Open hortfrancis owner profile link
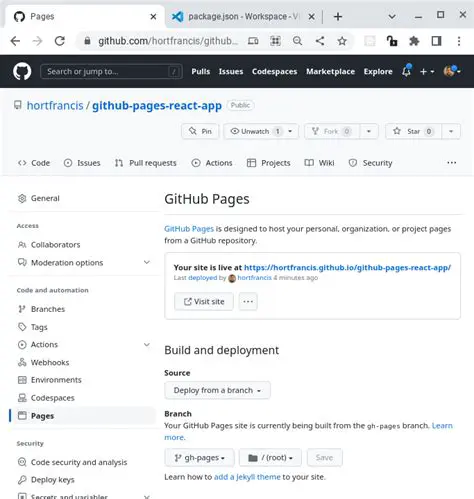 55,105
